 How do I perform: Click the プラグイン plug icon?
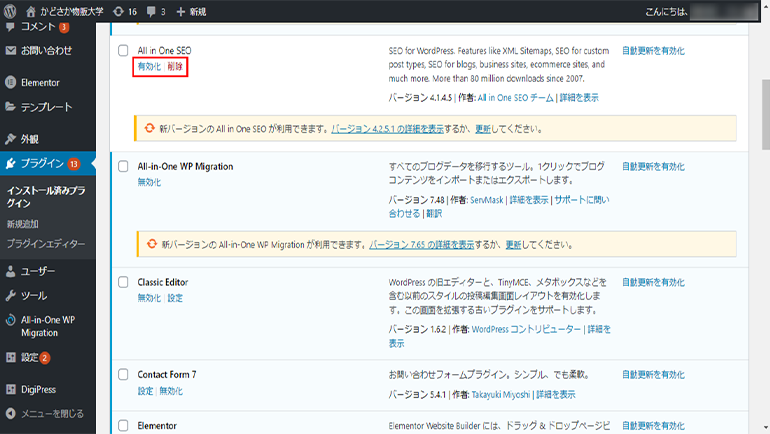(x=10, y=163)
